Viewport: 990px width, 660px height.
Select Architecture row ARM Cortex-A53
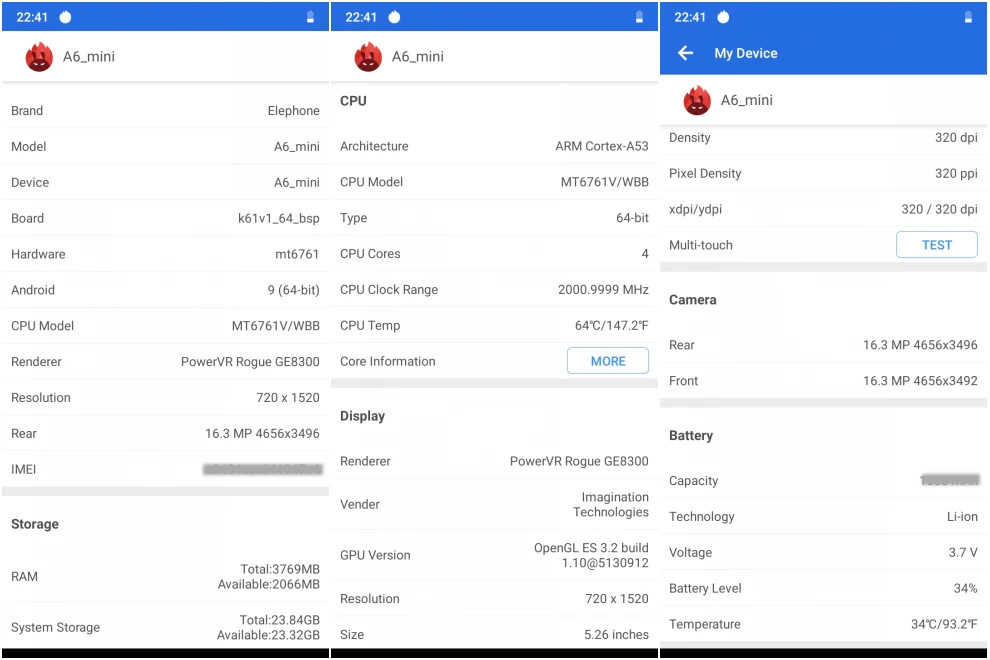pos(494,146)
